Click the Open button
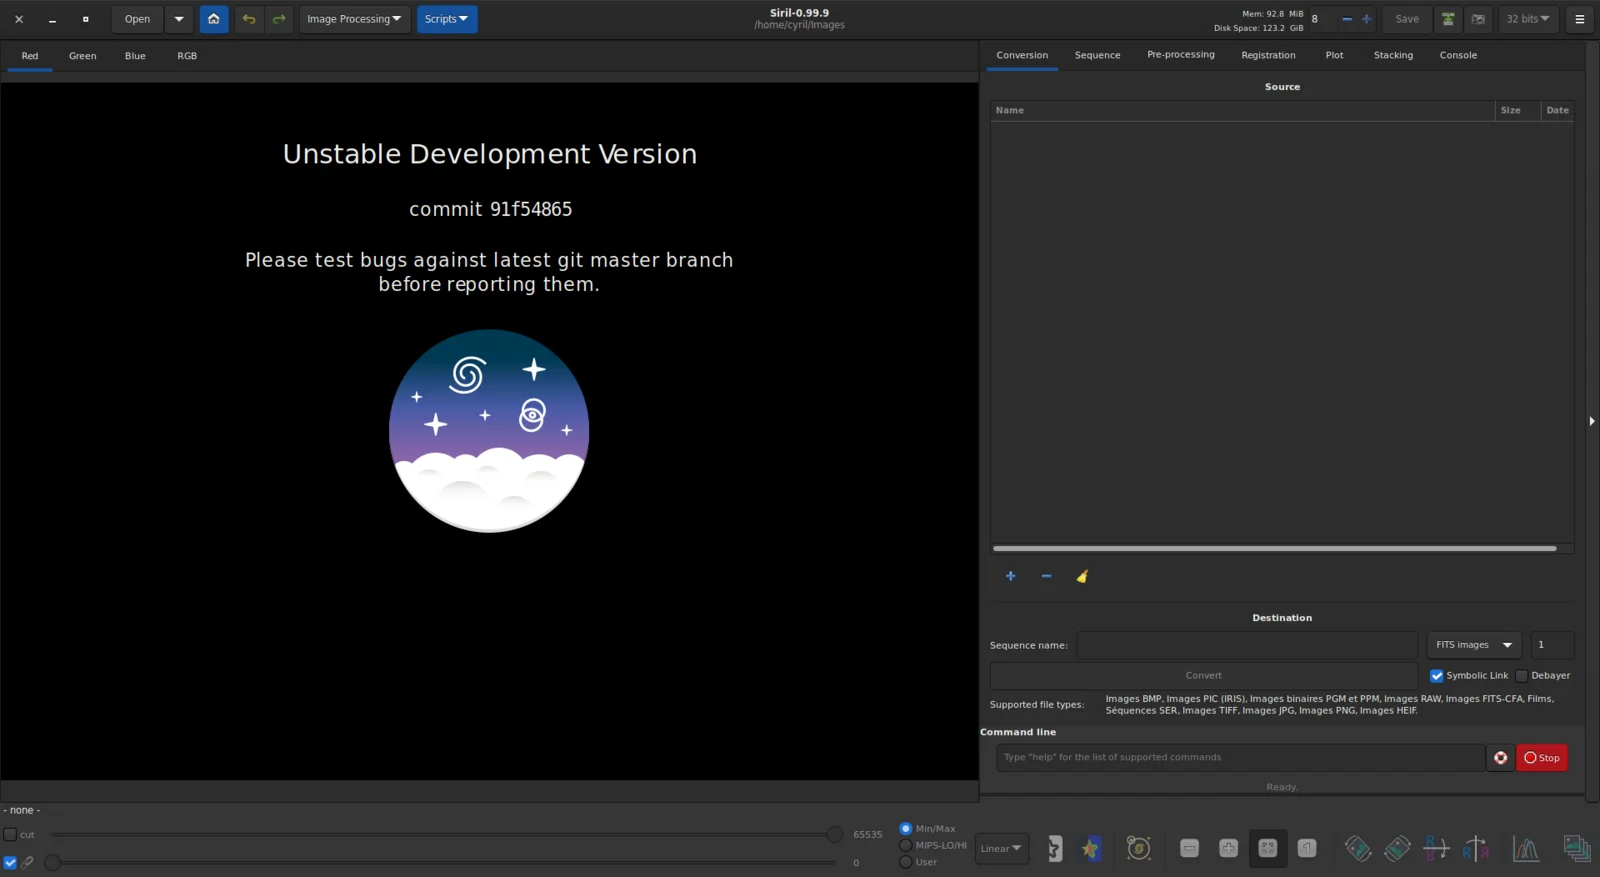 point(138,19)
